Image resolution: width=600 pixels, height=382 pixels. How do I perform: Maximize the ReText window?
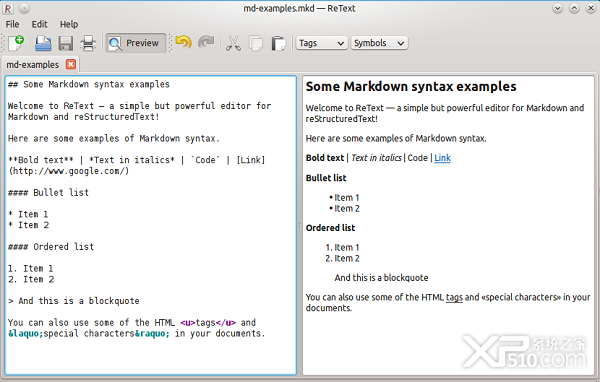[574, 8]
